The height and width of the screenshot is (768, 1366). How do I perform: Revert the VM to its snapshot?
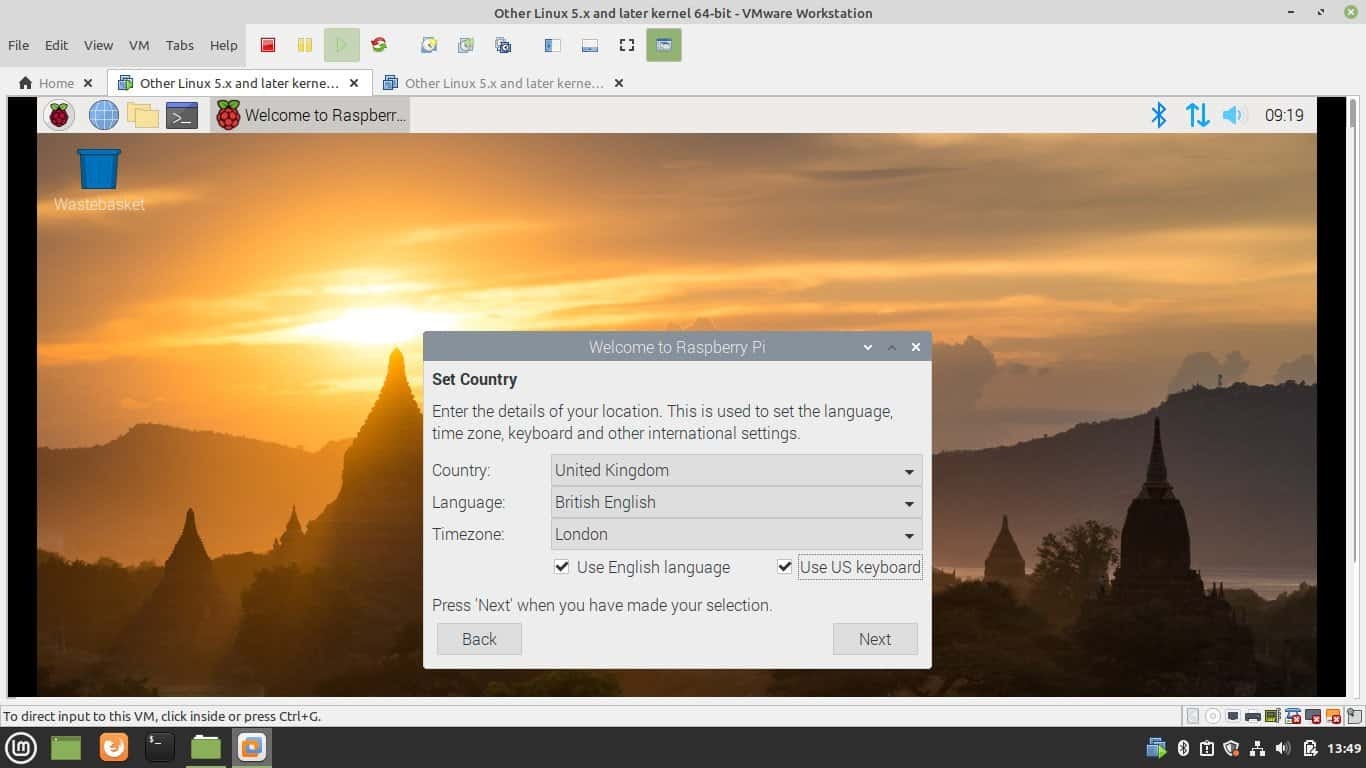tap(466, 45)
